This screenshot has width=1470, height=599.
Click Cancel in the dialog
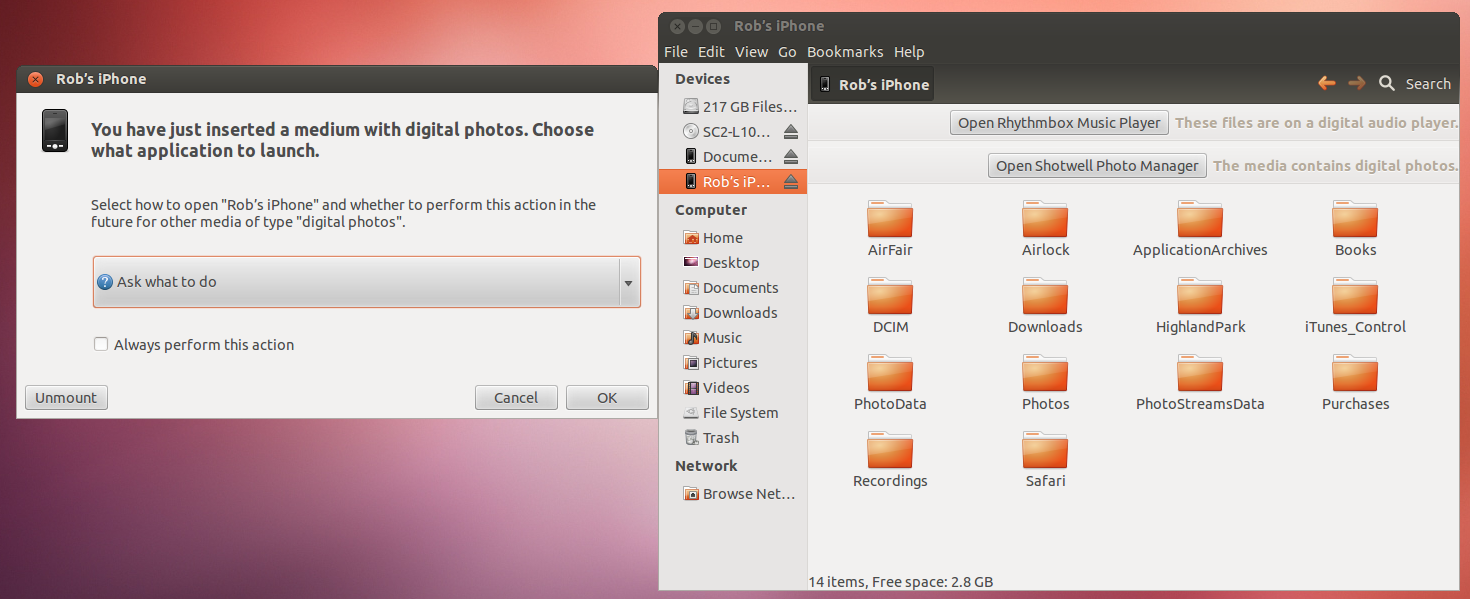coord(516,397)
